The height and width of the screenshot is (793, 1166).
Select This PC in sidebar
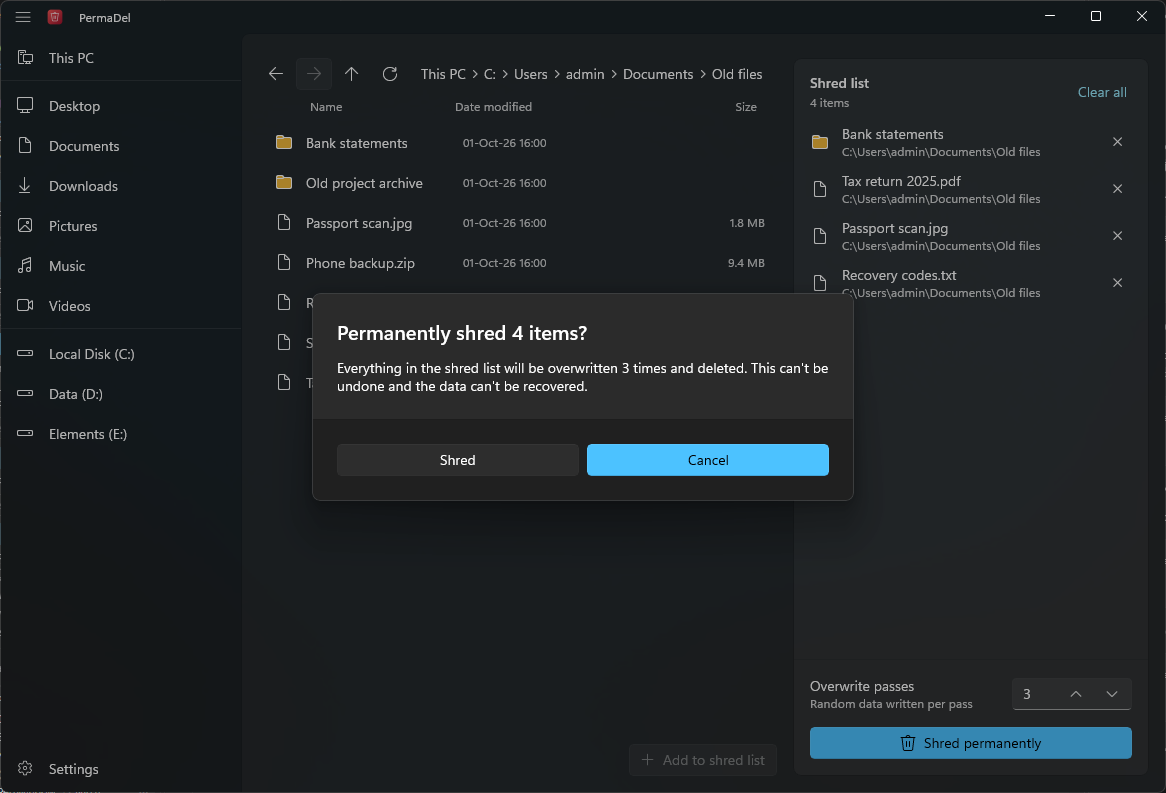click(120, 58)
